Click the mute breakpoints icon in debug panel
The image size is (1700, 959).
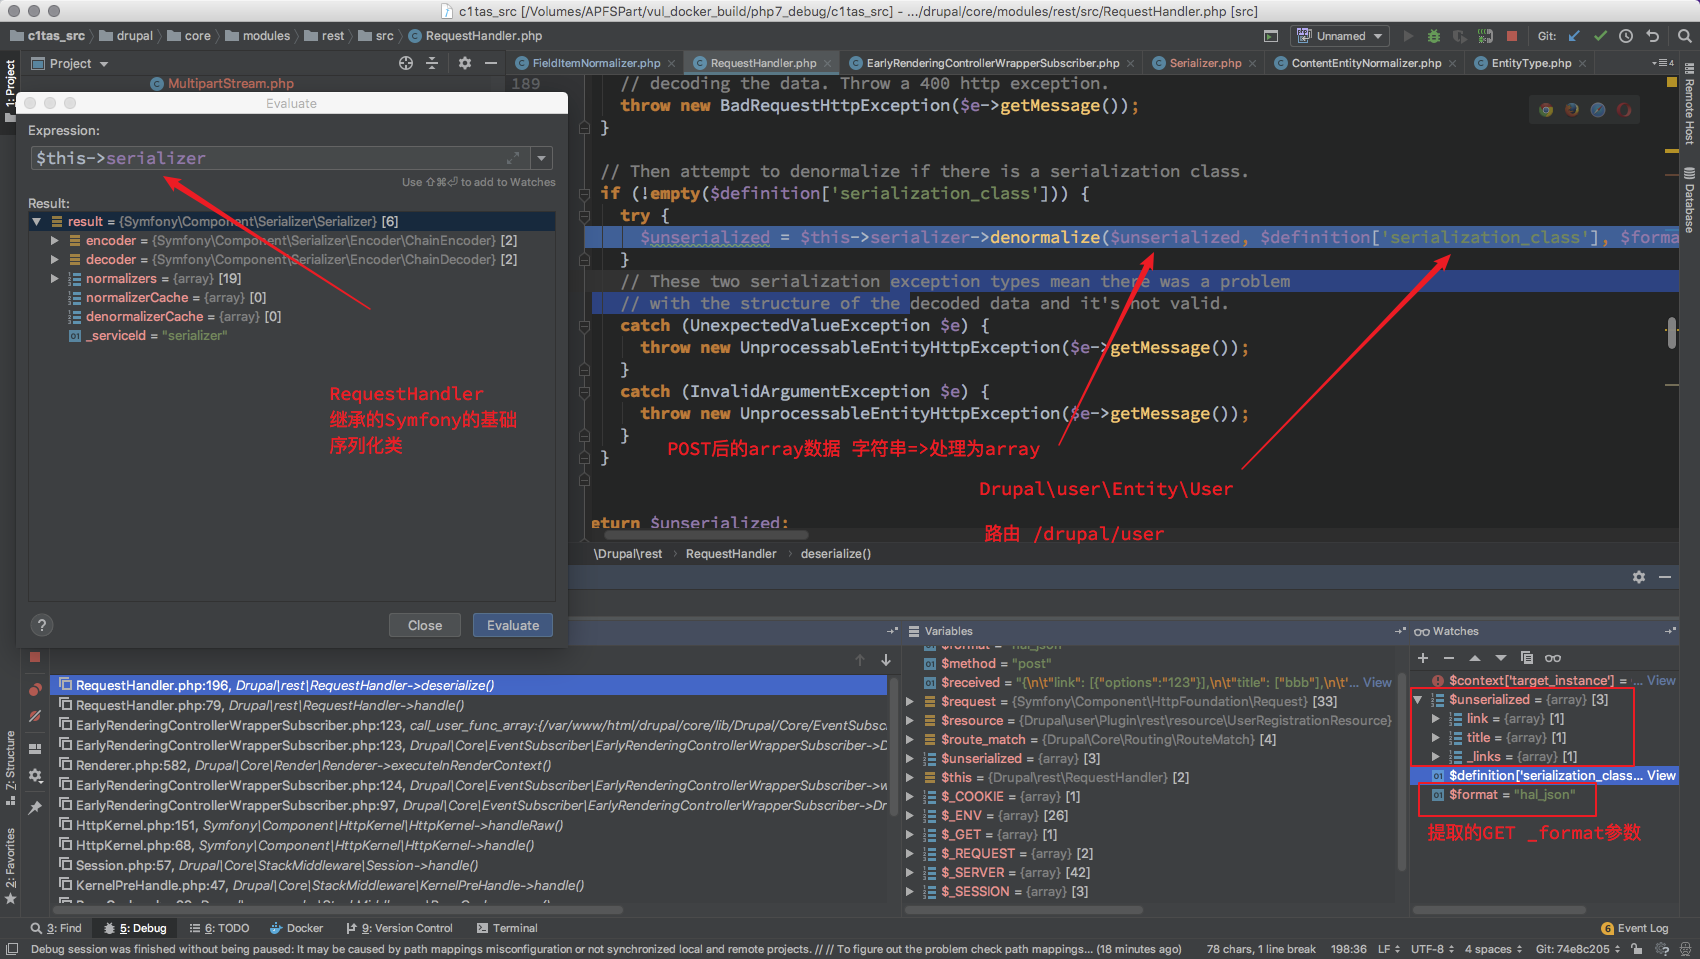pos(35,716)
